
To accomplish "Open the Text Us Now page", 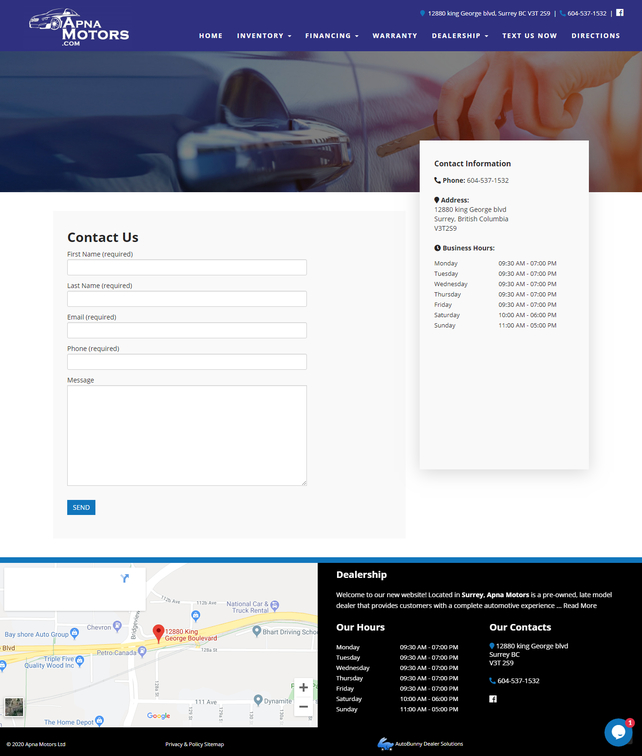I will 529,36.
